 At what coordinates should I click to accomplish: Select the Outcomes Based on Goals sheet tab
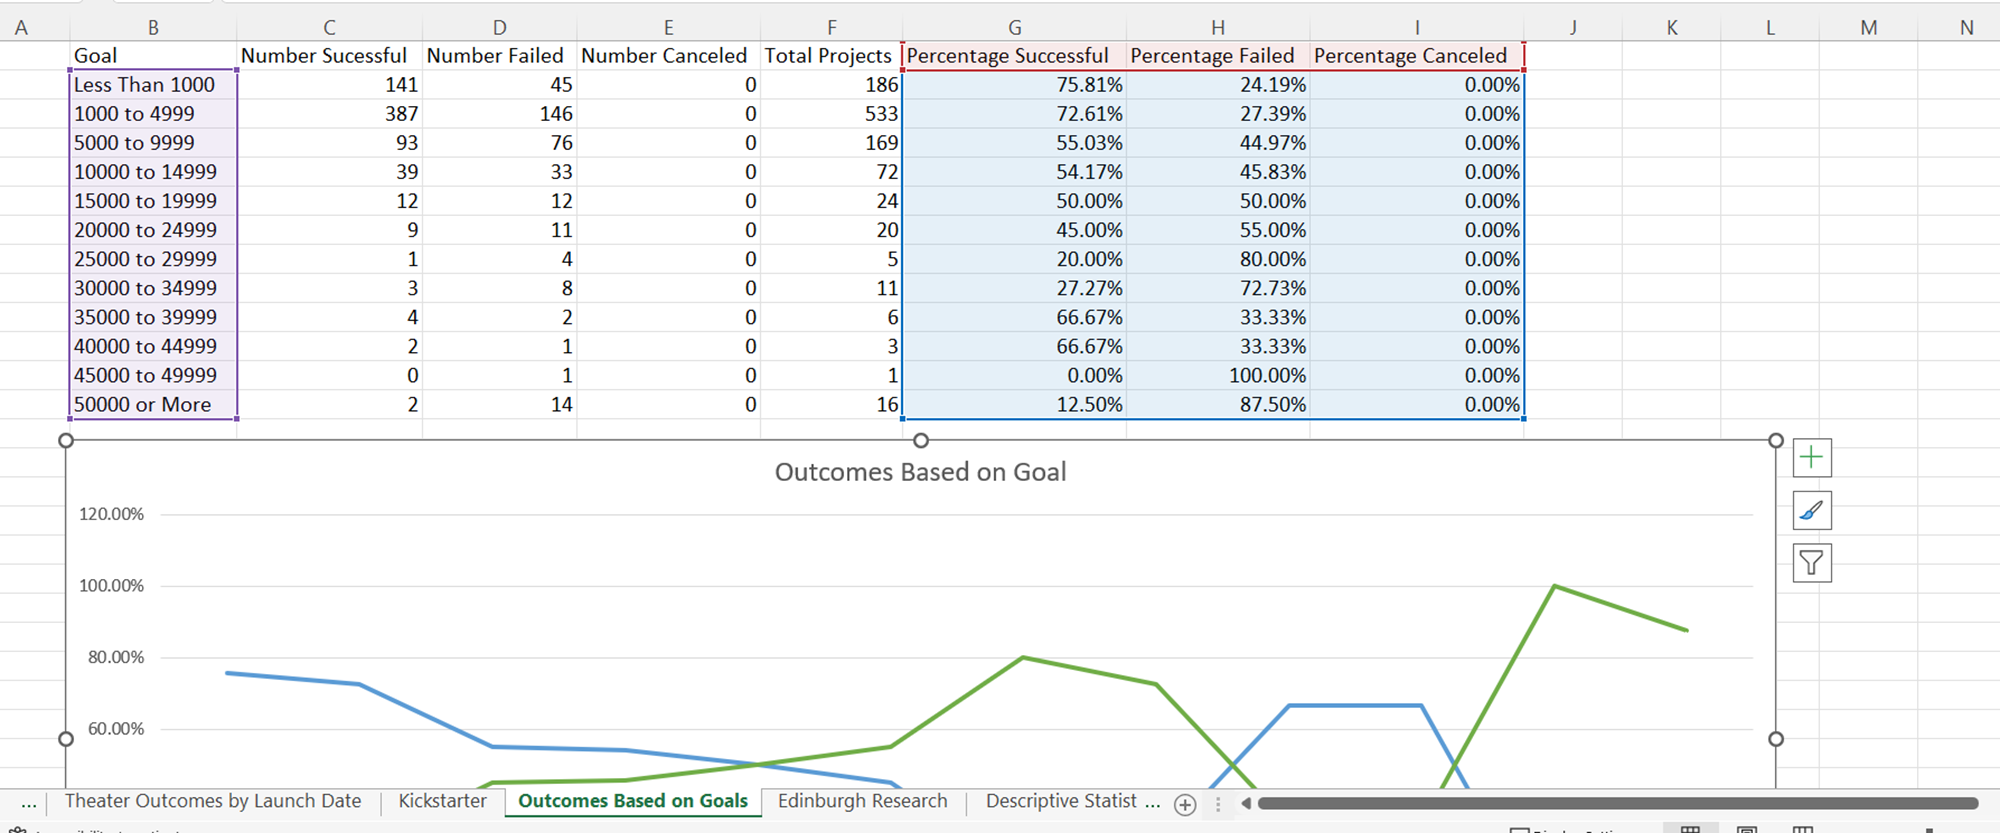click(633, 801)
